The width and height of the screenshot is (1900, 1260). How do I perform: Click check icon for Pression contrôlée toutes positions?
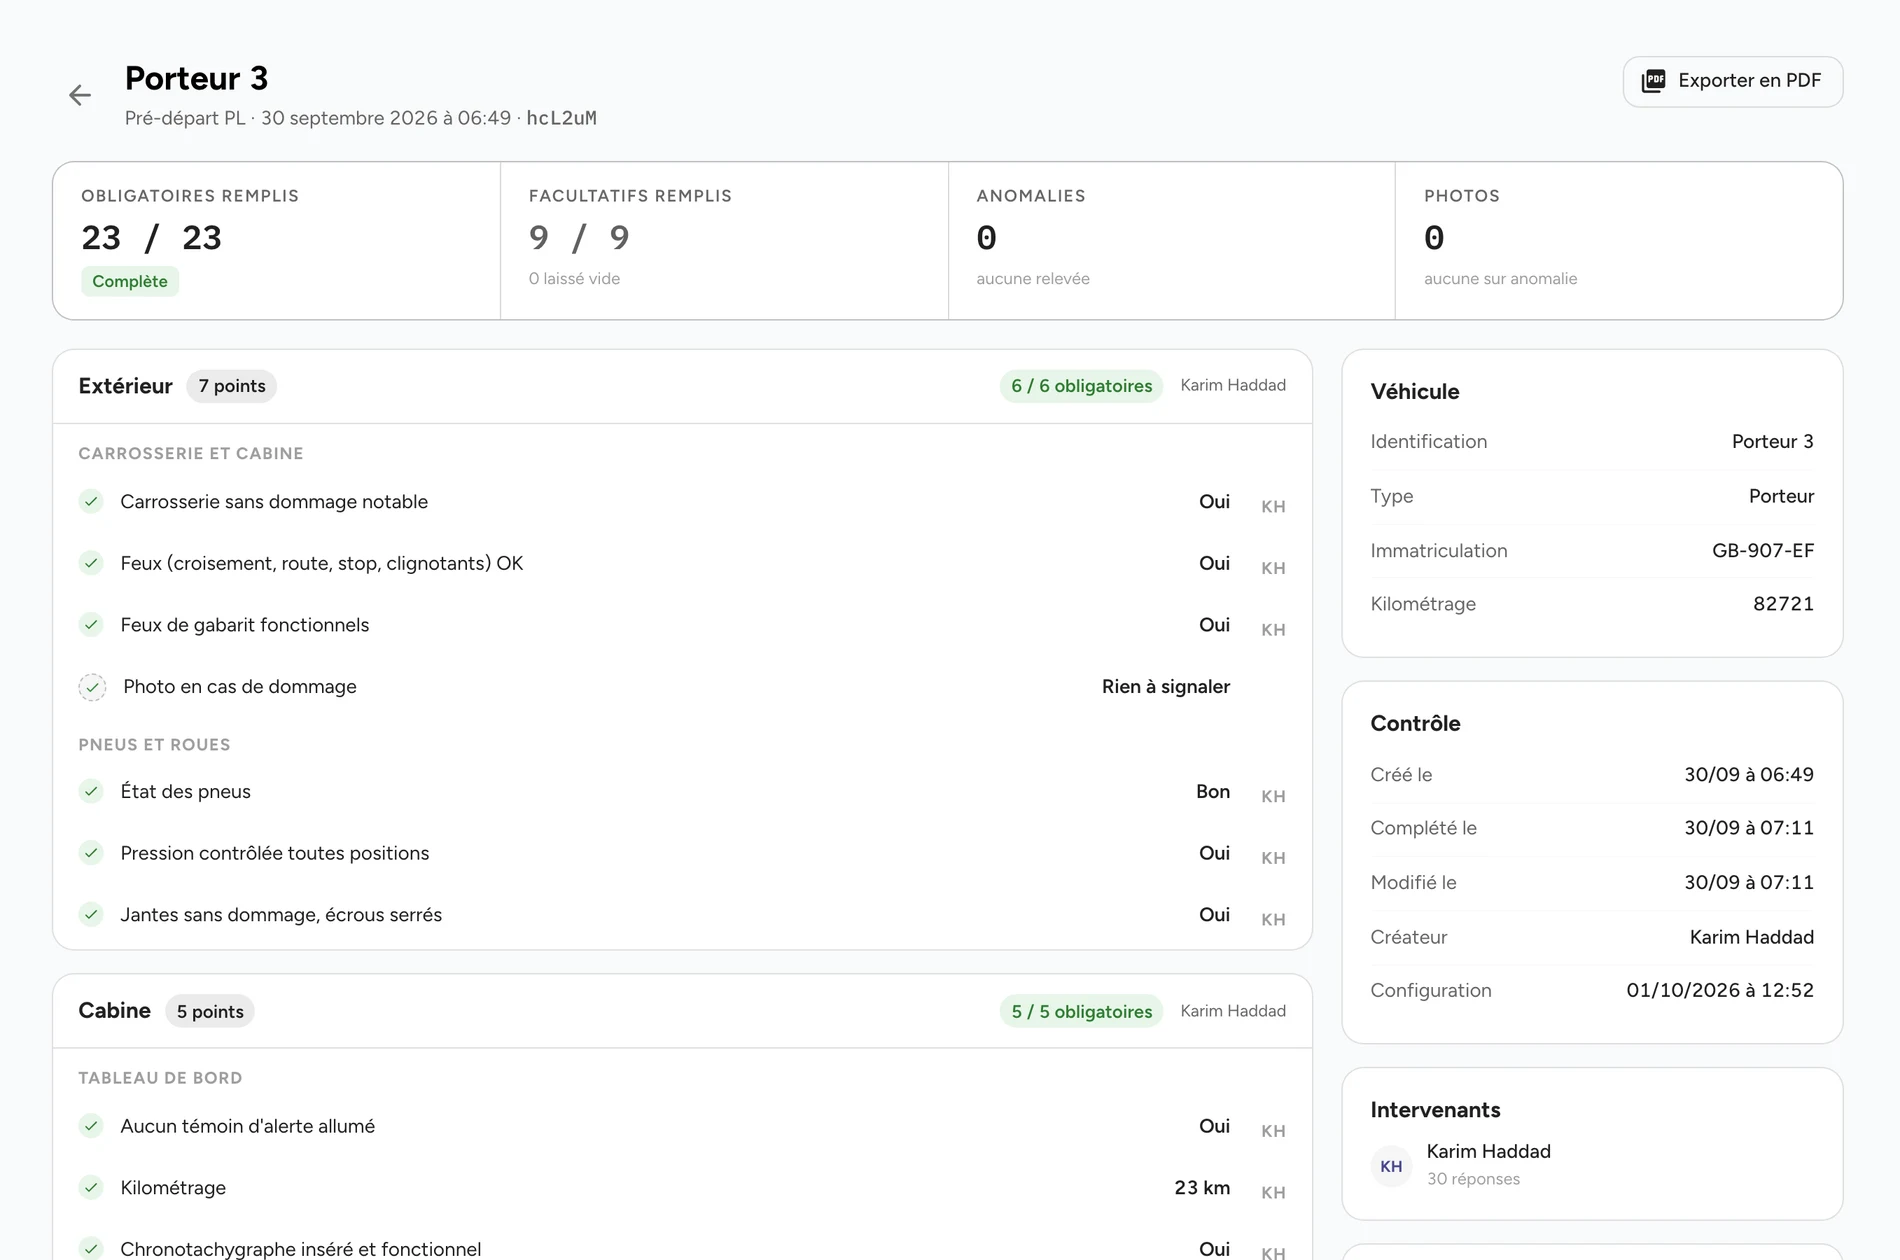(91, 853)
